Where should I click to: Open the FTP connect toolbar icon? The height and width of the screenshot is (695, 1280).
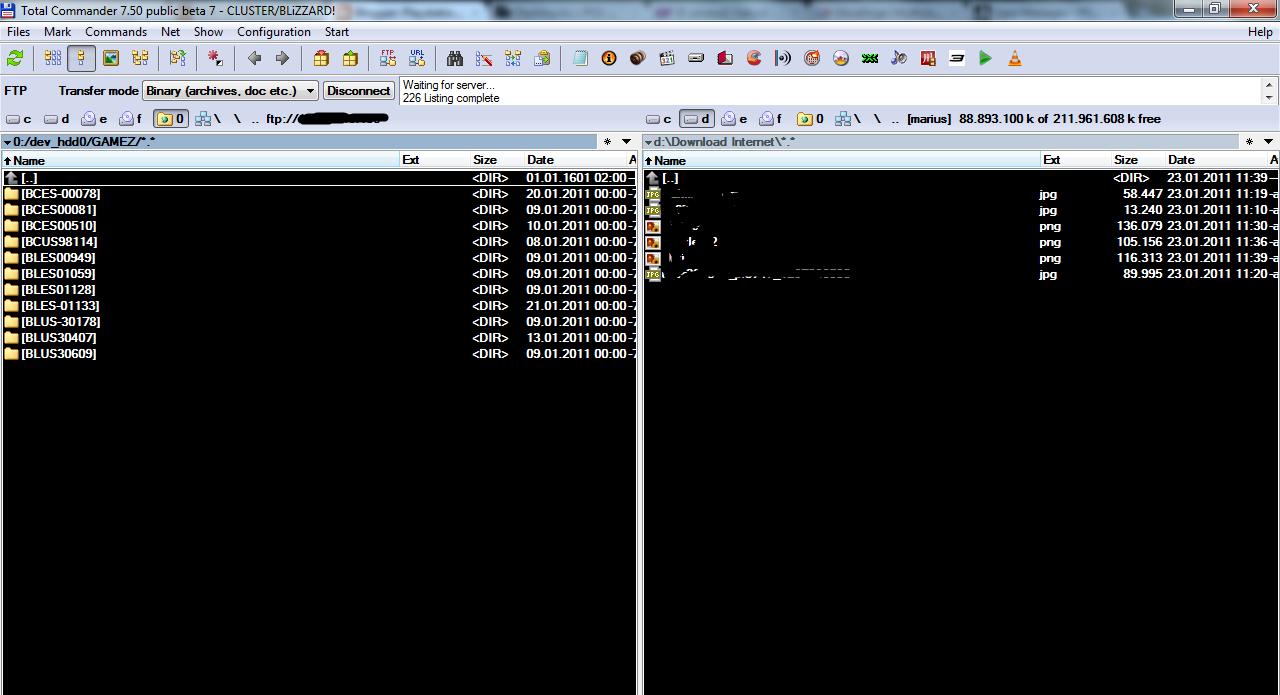click(388, 58)
